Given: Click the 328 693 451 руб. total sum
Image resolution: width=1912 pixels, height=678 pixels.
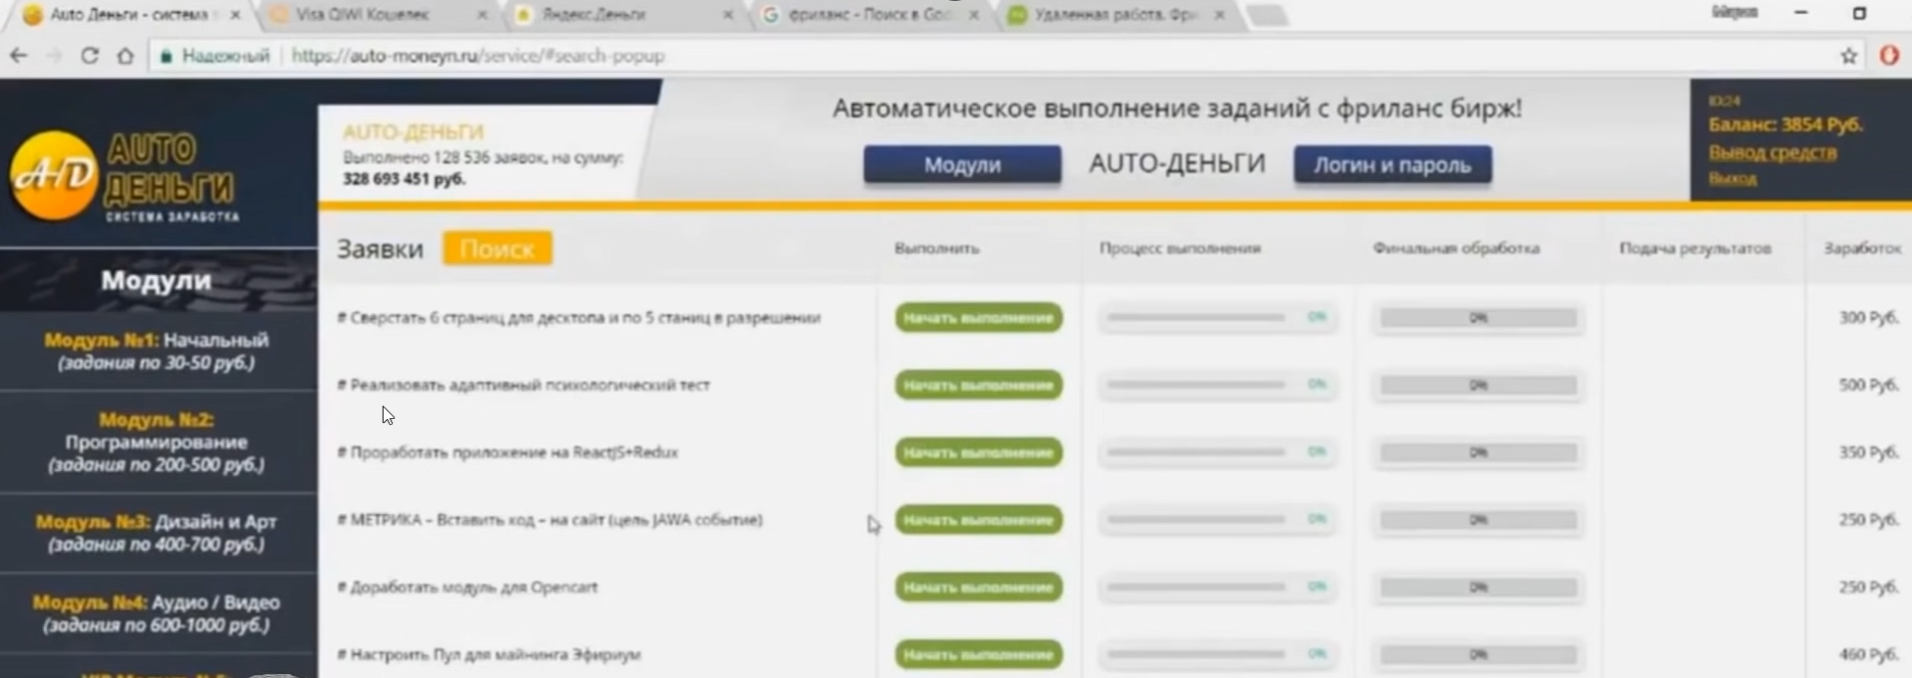Looking at the screenshot, I should pos(404,179).
